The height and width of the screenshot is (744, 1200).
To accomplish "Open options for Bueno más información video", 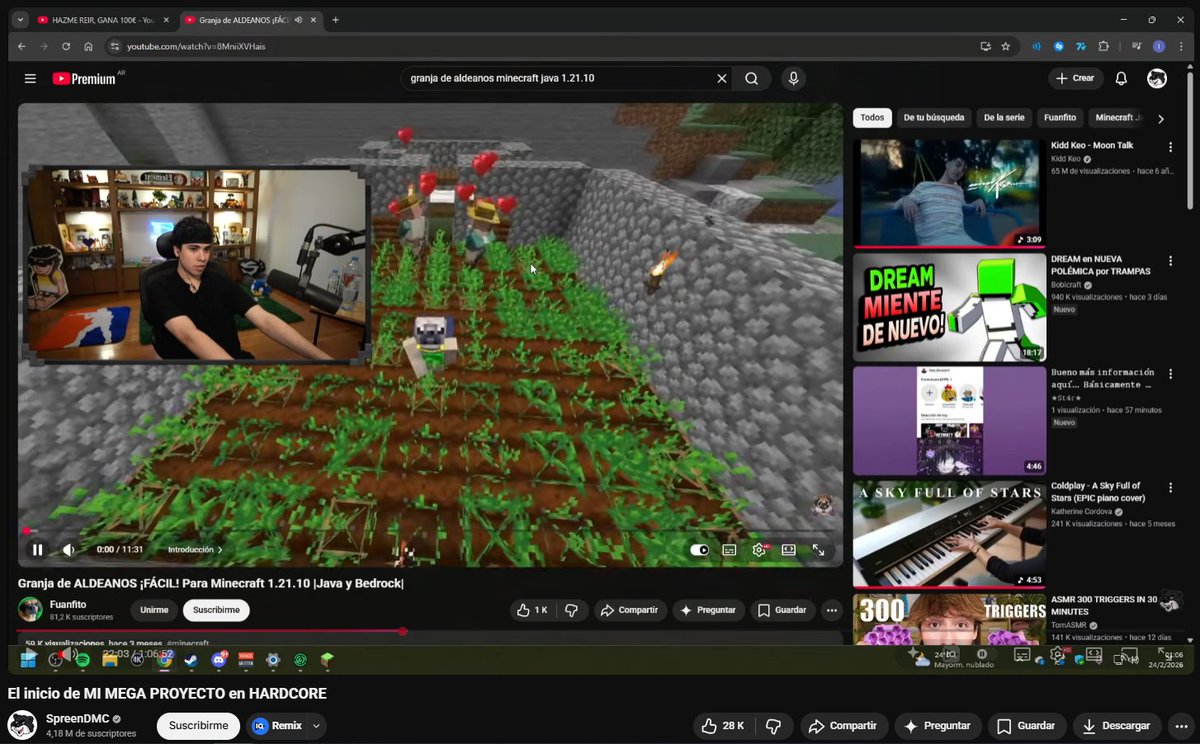I will tap(1171, 374).
